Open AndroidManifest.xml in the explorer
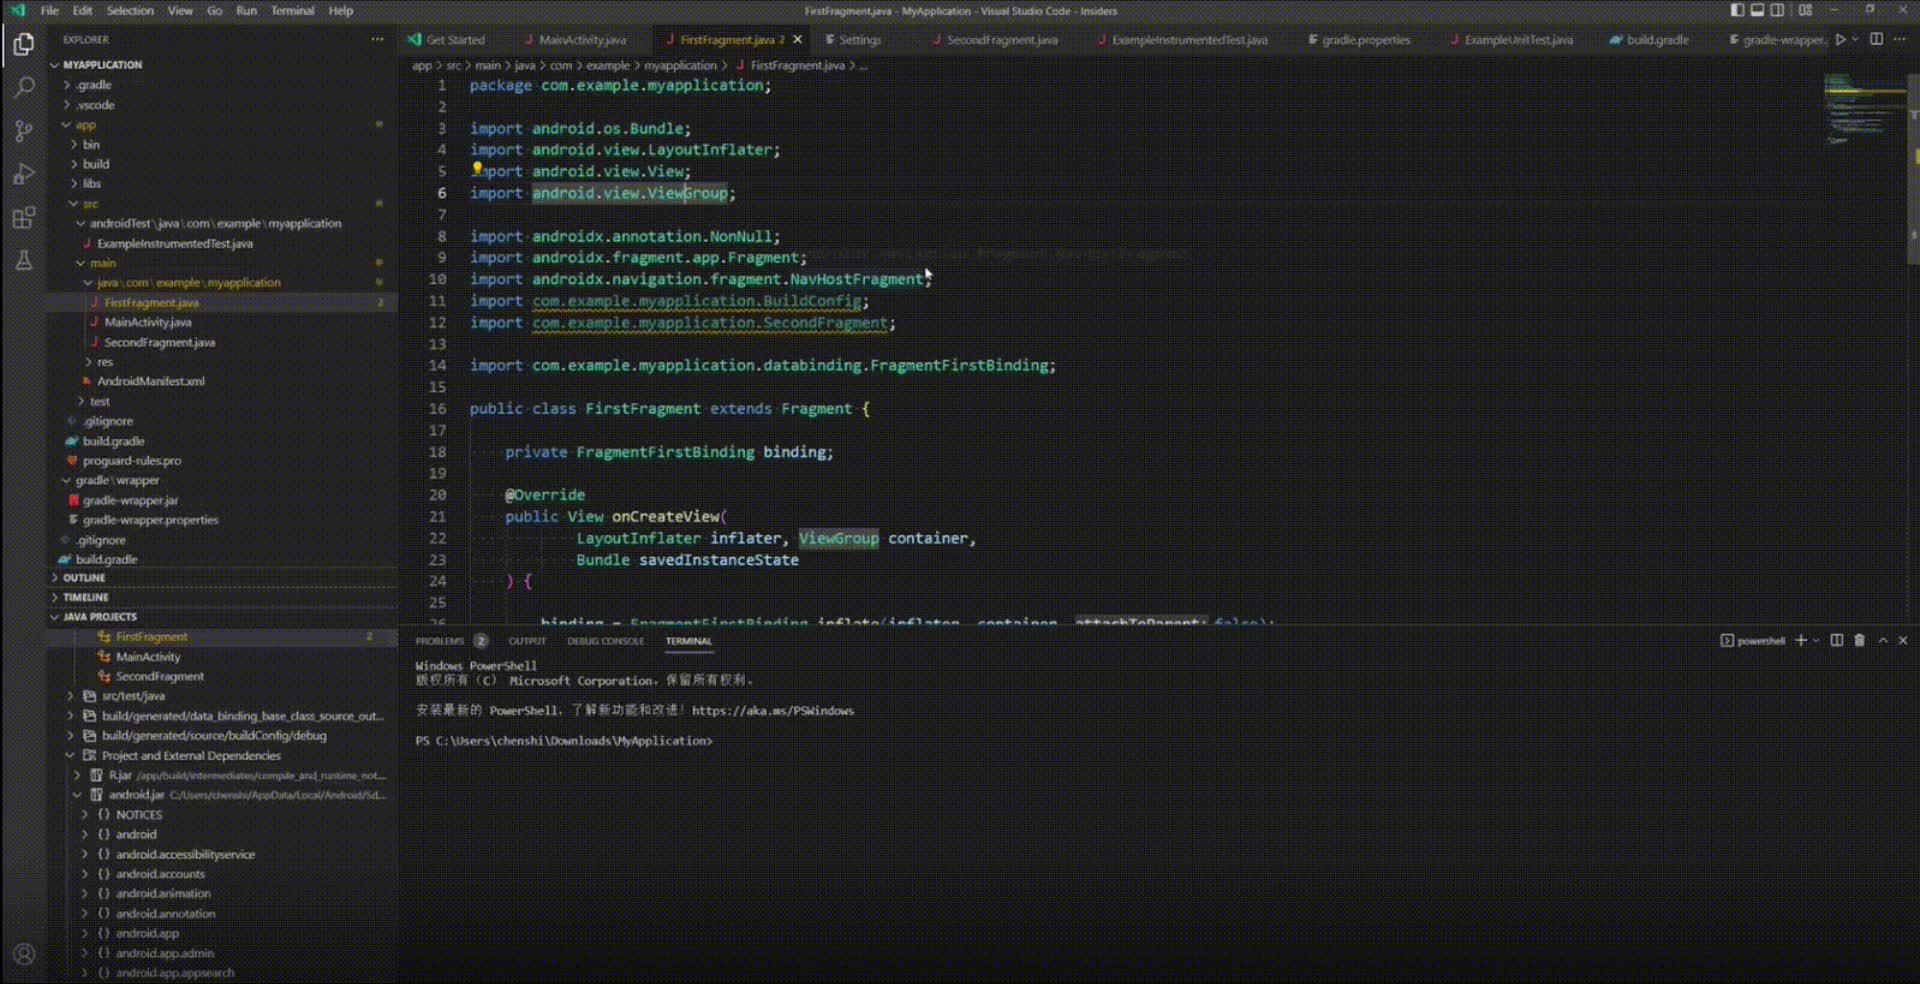This screenshot has width=1920, height=984. pos(150,381)
